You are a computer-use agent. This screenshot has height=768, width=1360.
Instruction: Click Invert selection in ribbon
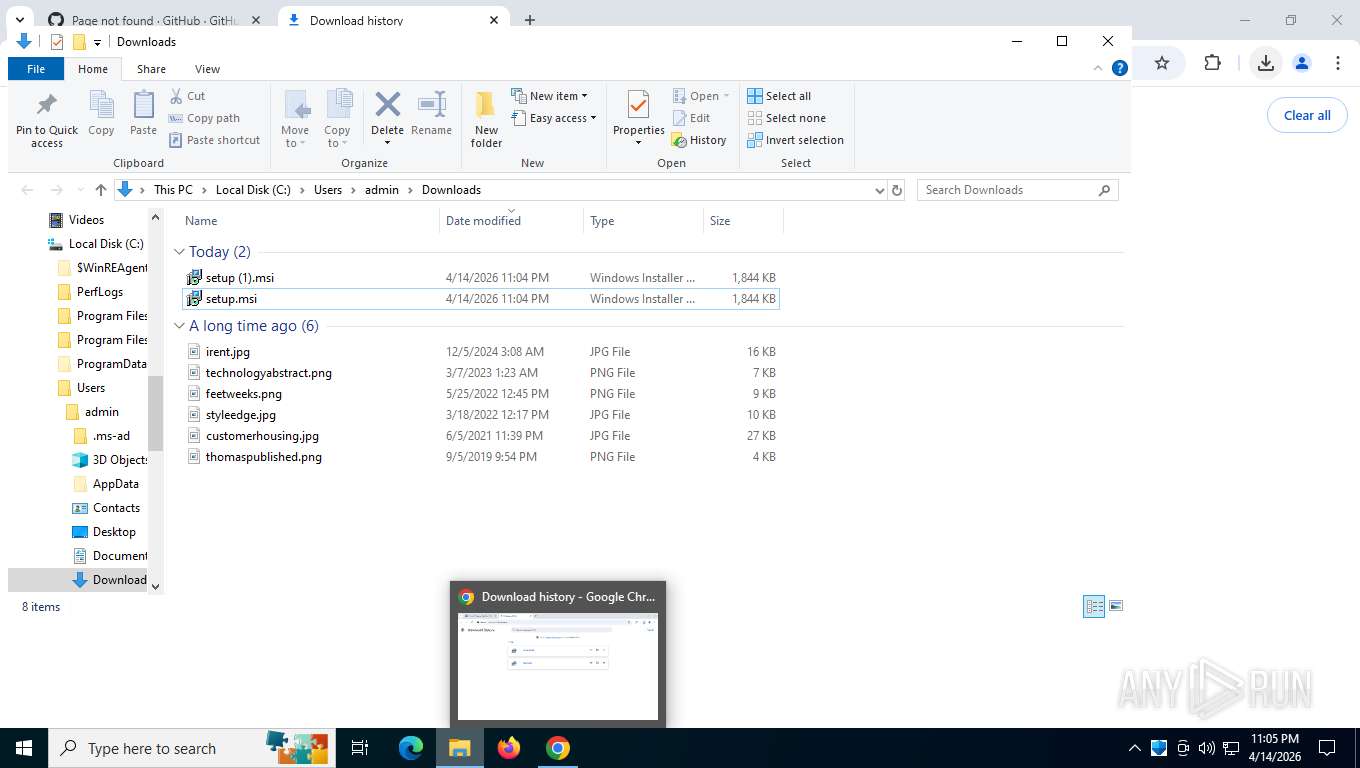coord(795,140)
